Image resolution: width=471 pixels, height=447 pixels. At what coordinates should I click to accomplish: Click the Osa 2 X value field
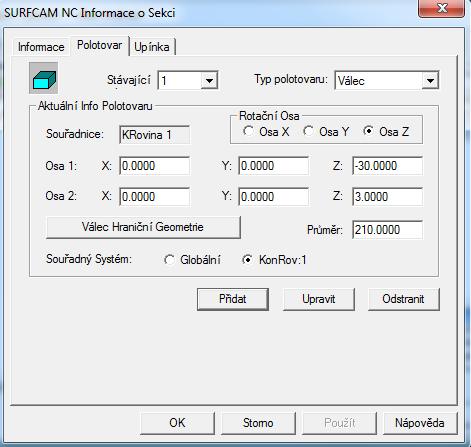pos(154,196)
